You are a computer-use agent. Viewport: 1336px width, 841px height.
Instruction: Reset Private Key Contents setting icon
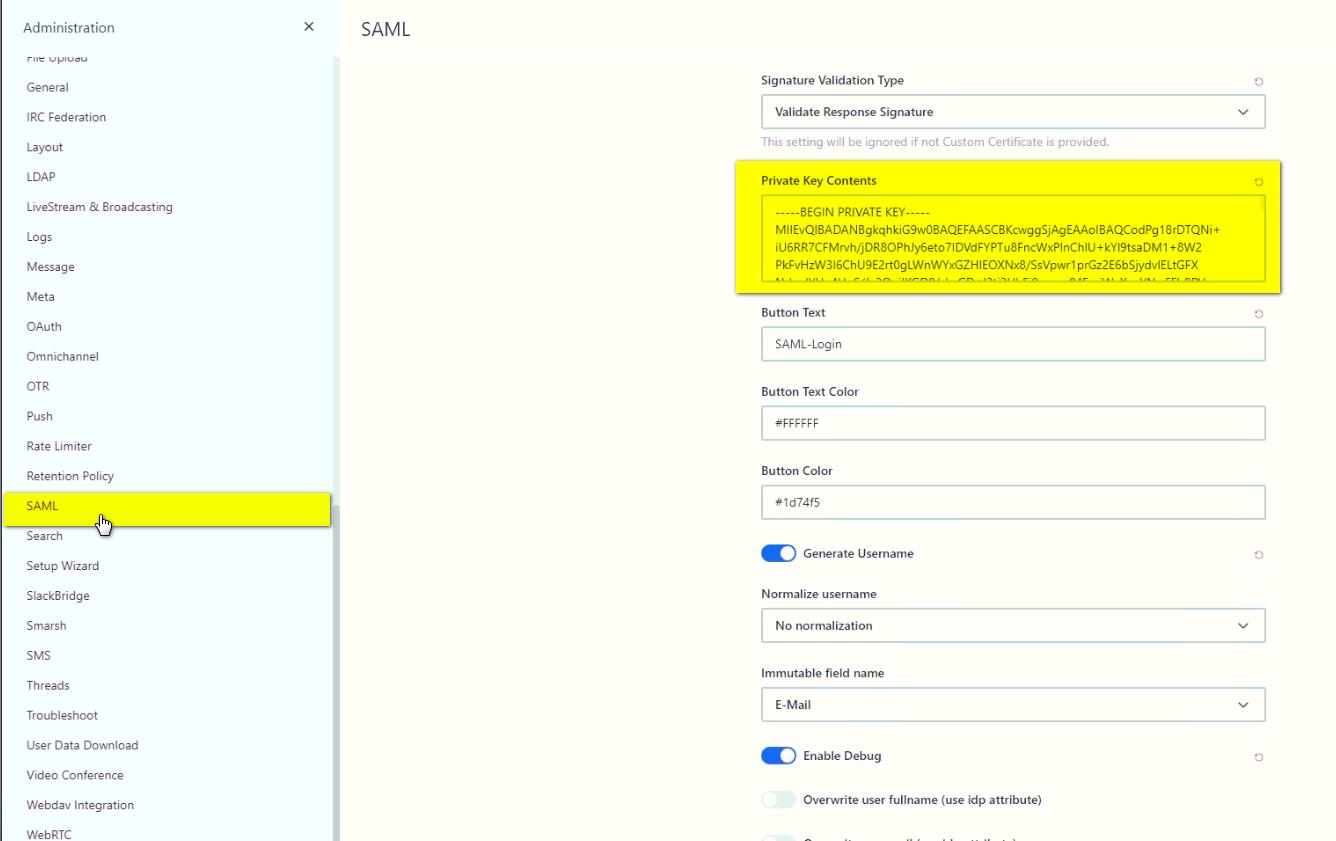(1258, 182)
